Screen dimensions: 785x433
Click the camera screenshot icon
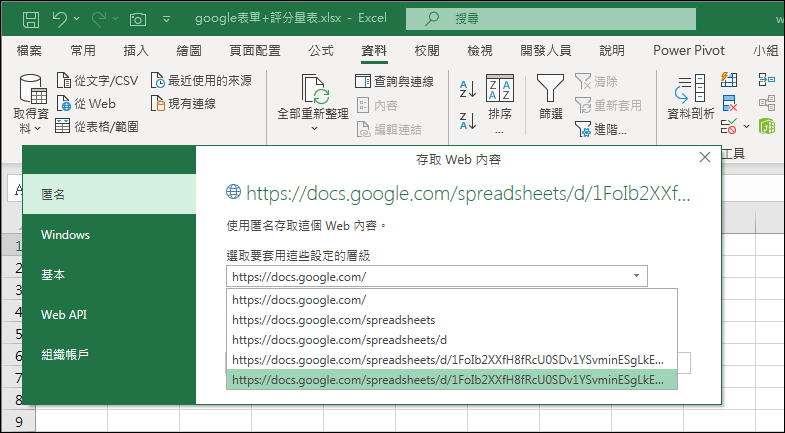point(138,20)
